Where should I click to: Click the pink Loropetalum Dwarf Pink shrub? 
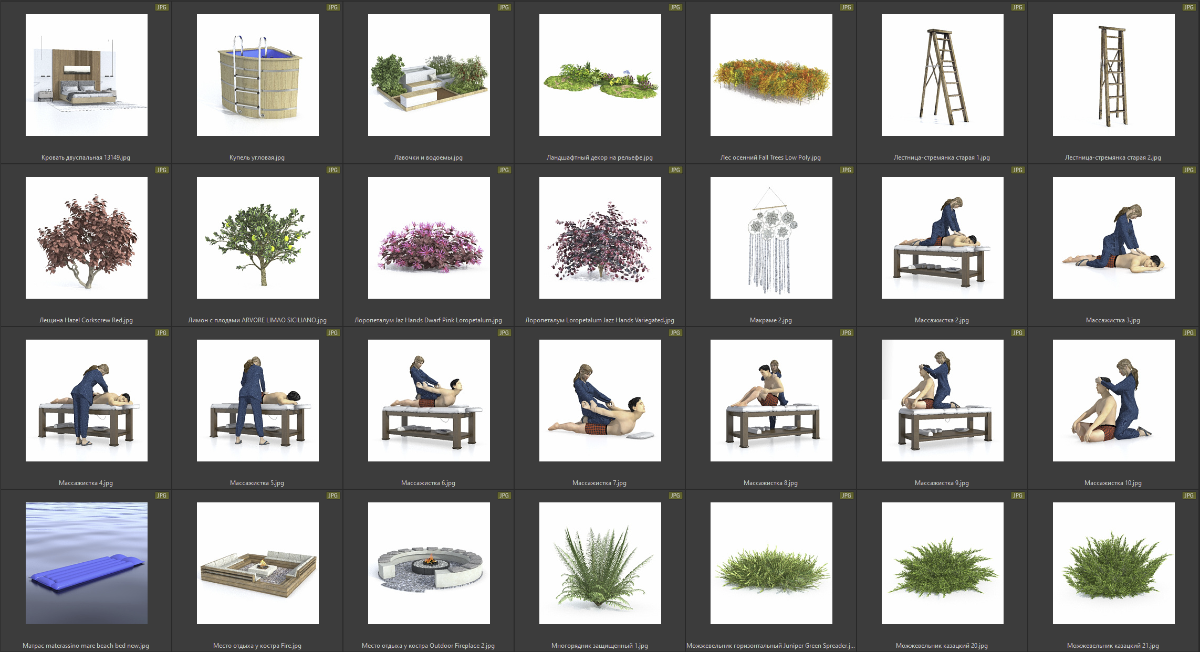428,238
